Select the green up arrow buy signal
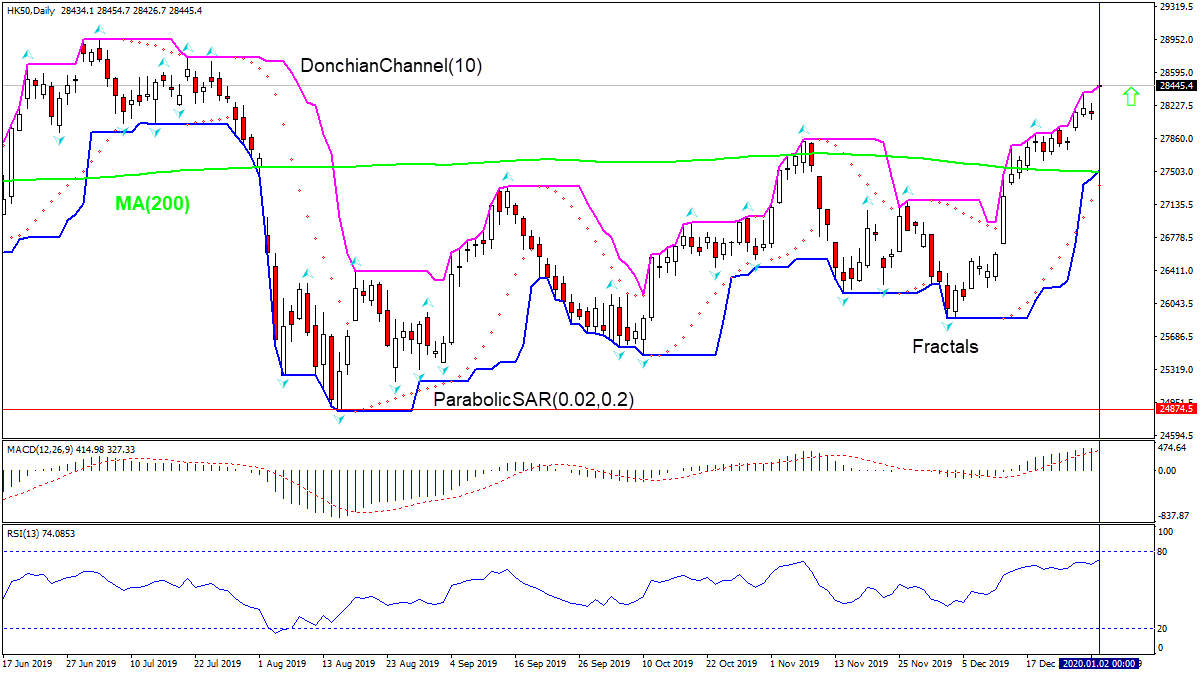The width and height of the screenshot is (1200, 675). 1131,96
